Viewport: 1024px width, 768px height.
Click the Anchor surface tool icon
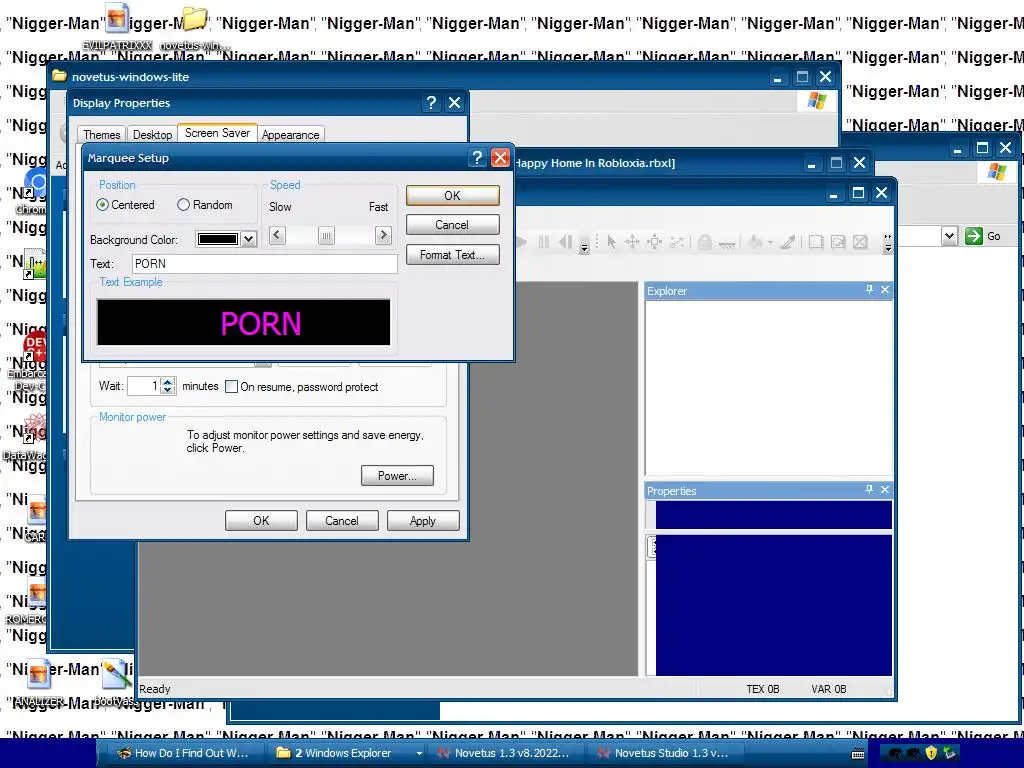[x=727, y=244]
